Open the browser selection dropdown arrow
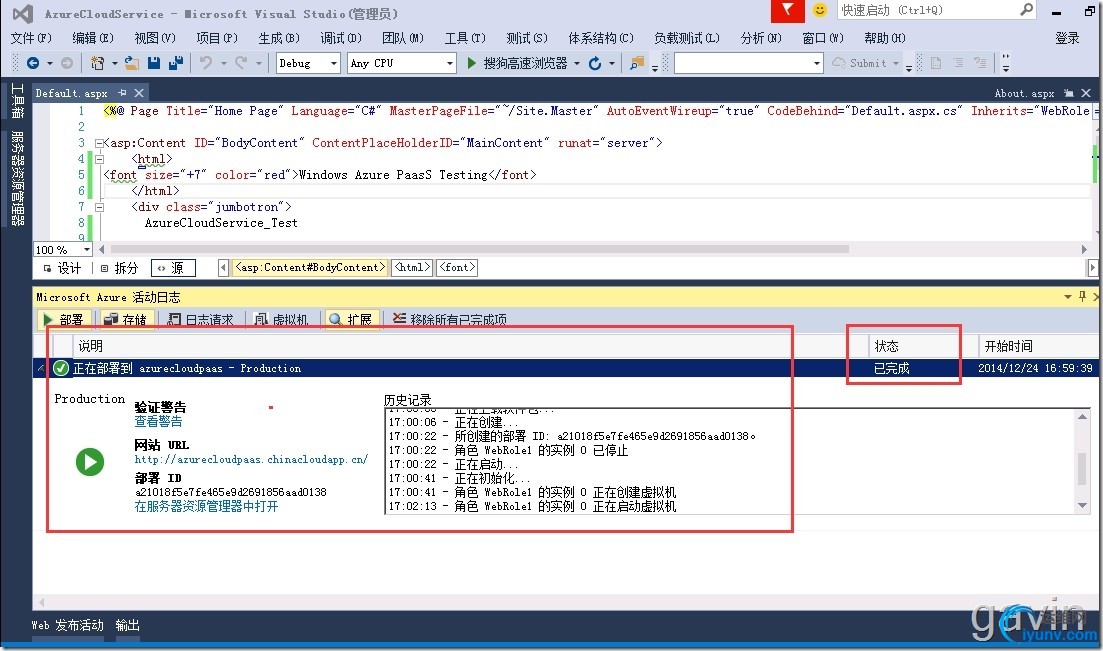 tap(577, 63)
